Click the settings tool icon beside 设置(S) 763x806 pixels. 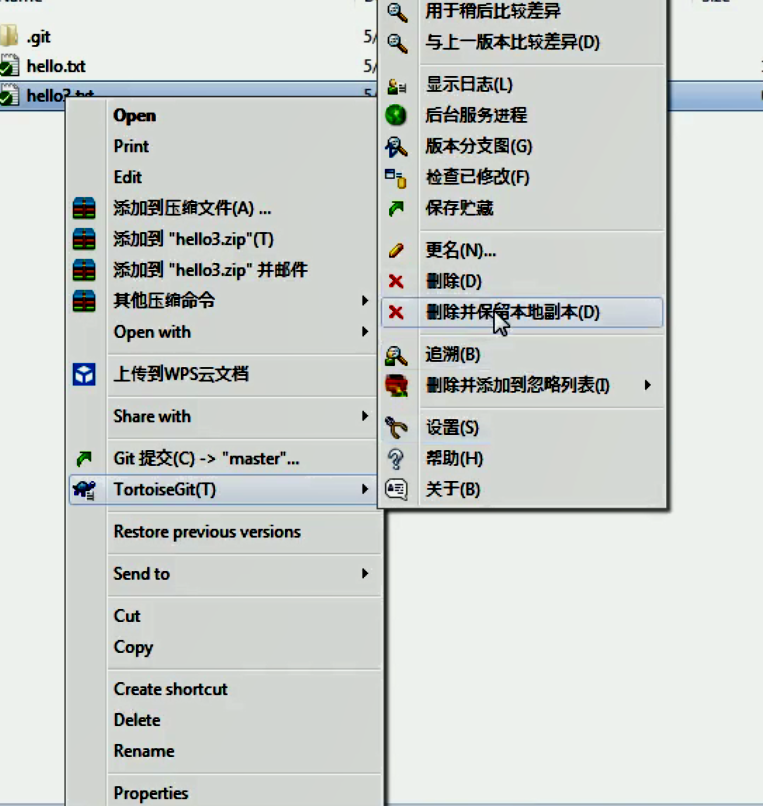point(396,428)
